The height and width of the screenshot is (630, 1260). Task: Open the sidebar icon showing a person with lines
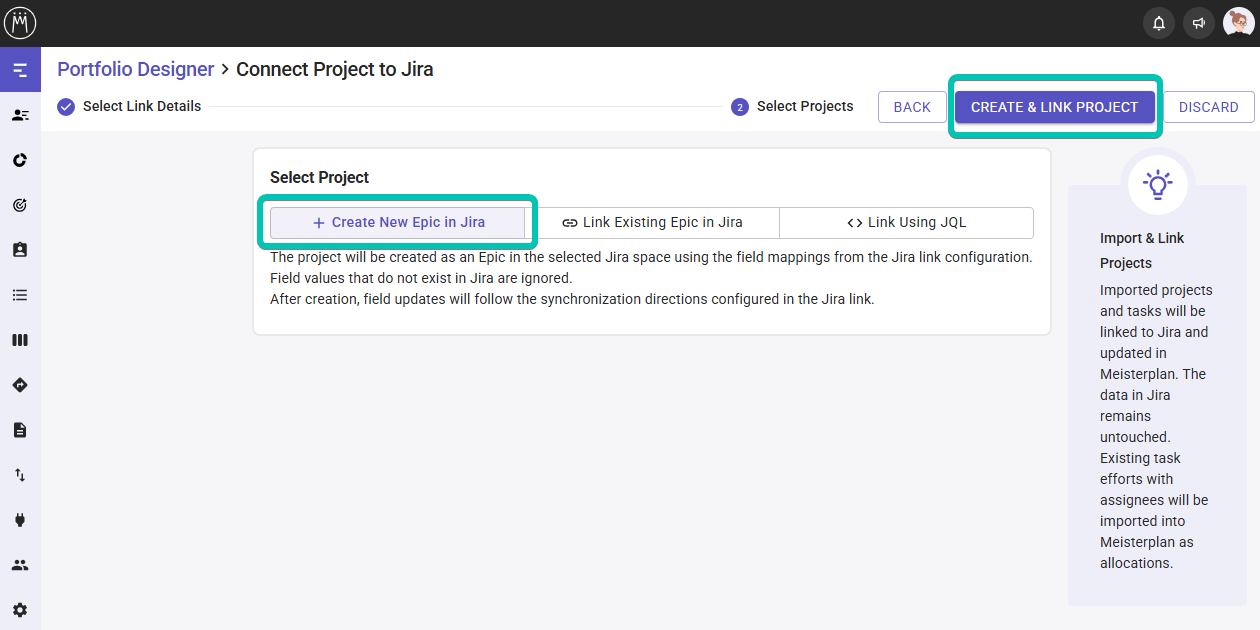point(20,115)
